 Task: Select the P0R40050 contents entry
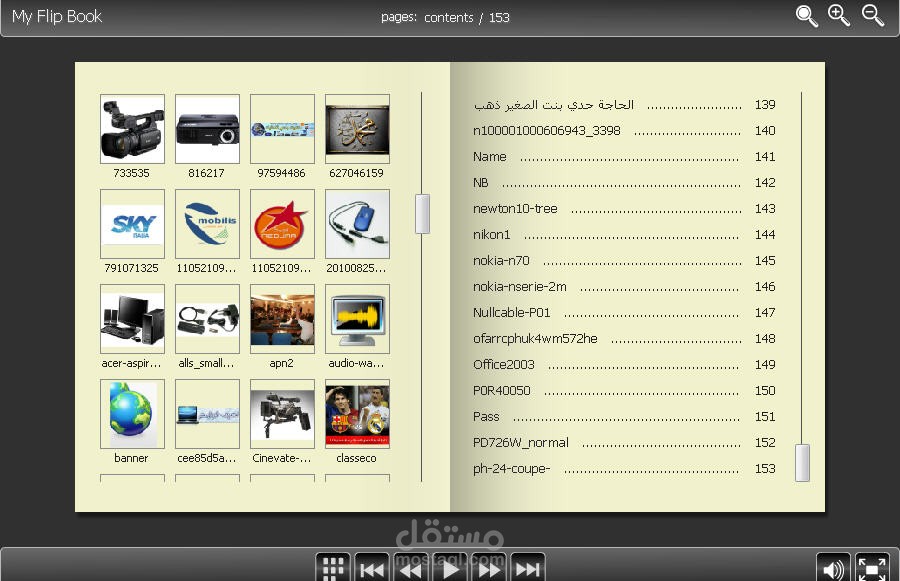(x=624, y=390)
